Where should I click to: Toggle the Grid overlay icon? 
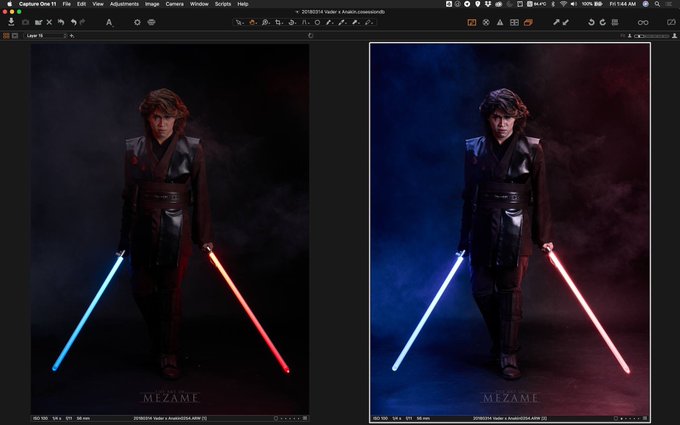tap(514, 22)
